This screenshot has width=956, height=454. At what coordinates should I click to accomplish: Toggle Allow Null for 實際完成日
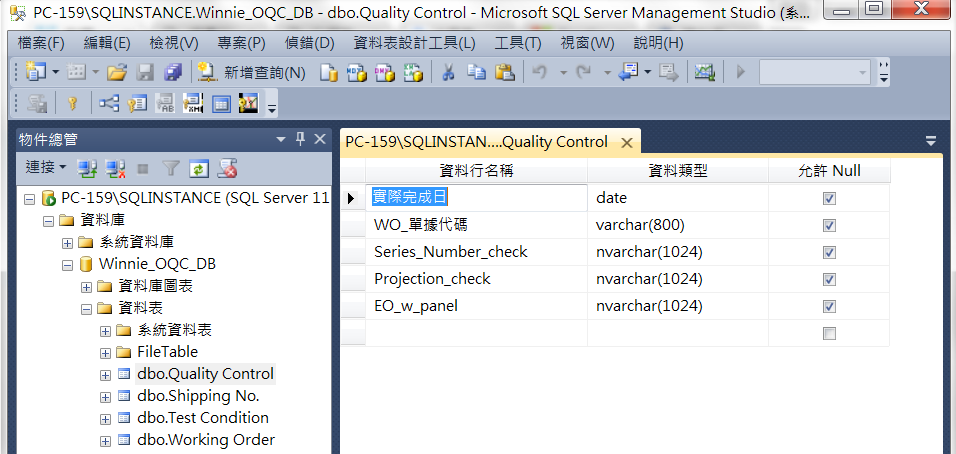click(x=829, y=199)
